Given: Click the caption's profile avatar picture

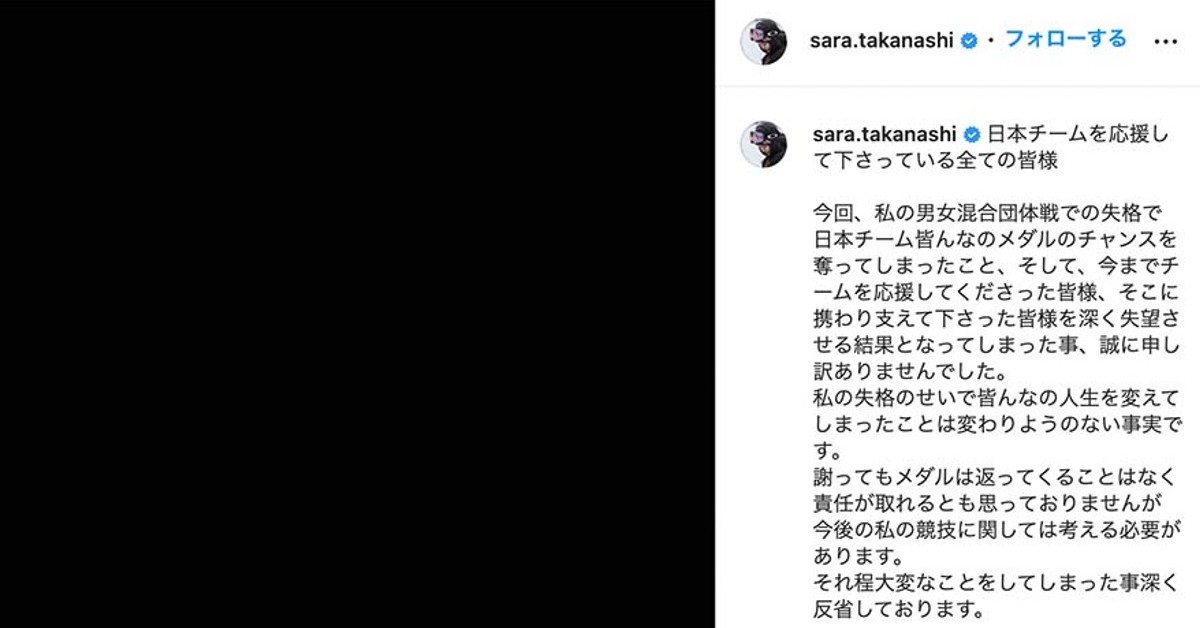Looking at the screenshot, I should [x=763, y=144].
